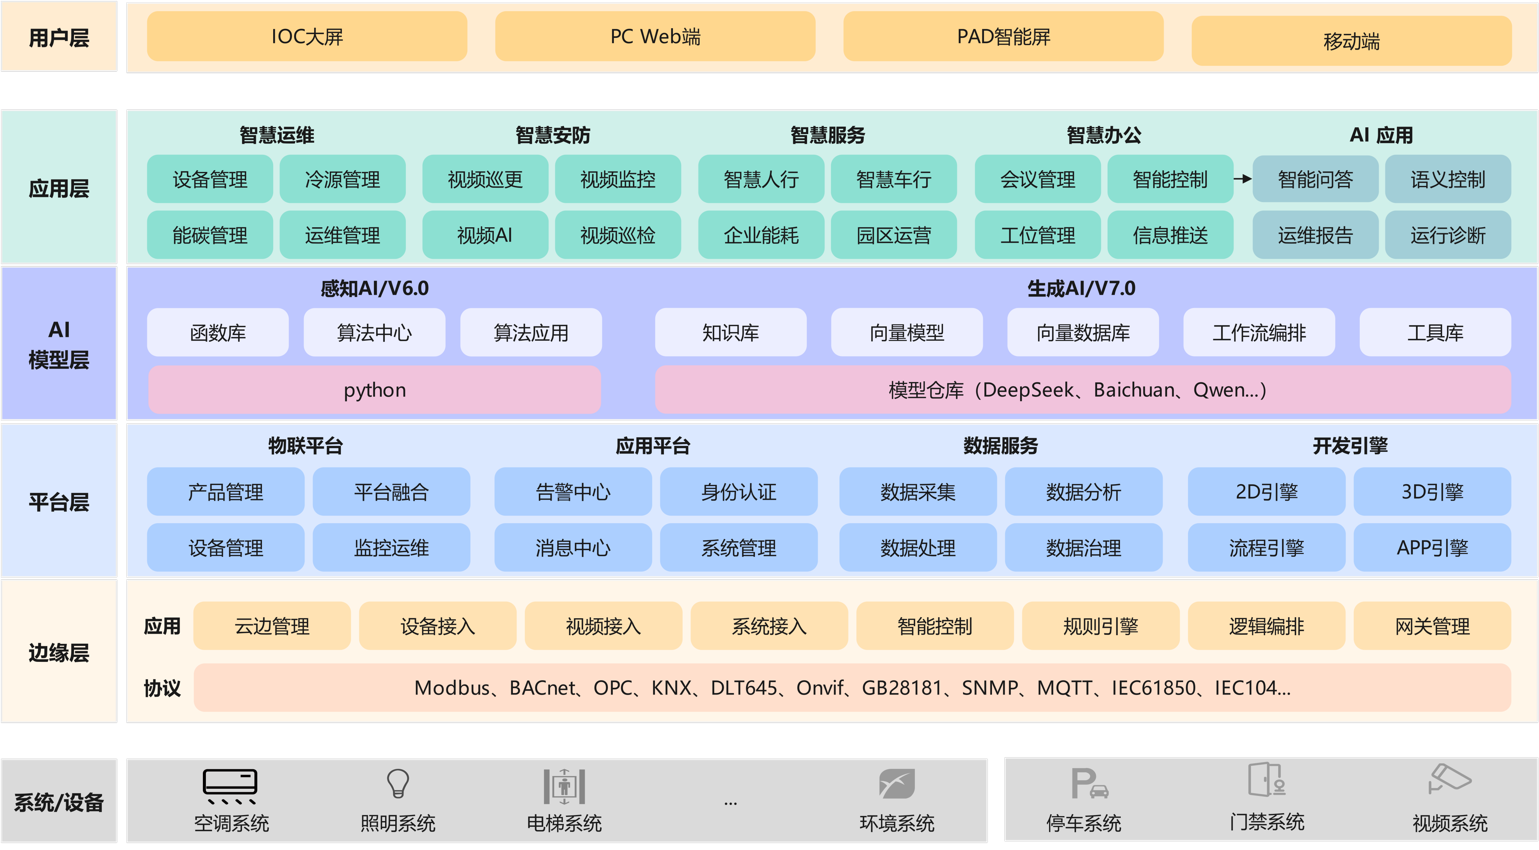Click the access control door icon
Image resolution: width=1539 pixels, height=850 pixels.
point(1266,780)
